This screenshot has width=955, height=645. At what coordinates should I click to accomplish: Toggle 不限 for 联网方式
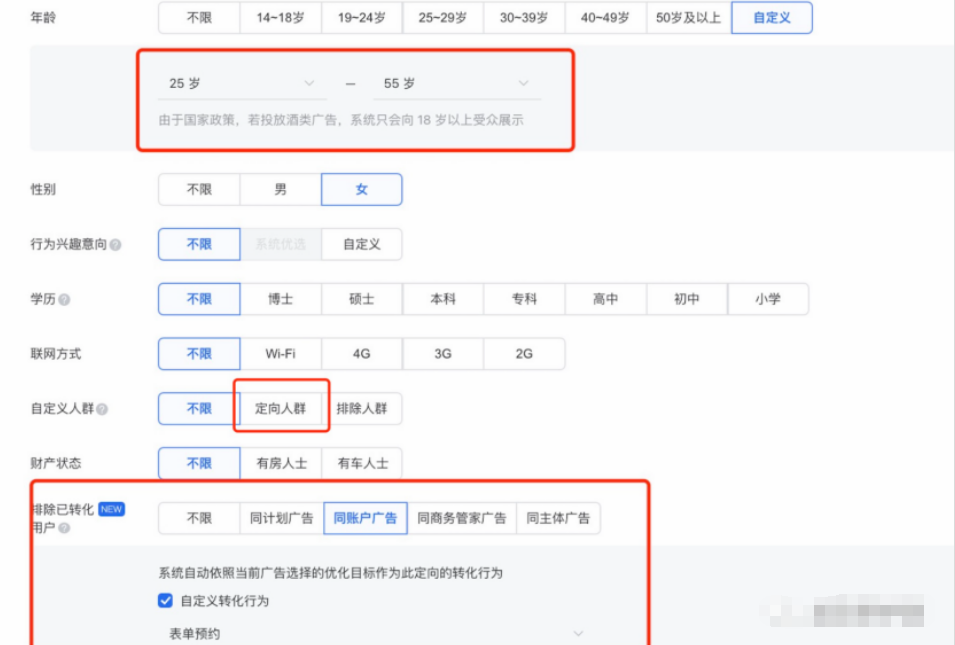199,353
